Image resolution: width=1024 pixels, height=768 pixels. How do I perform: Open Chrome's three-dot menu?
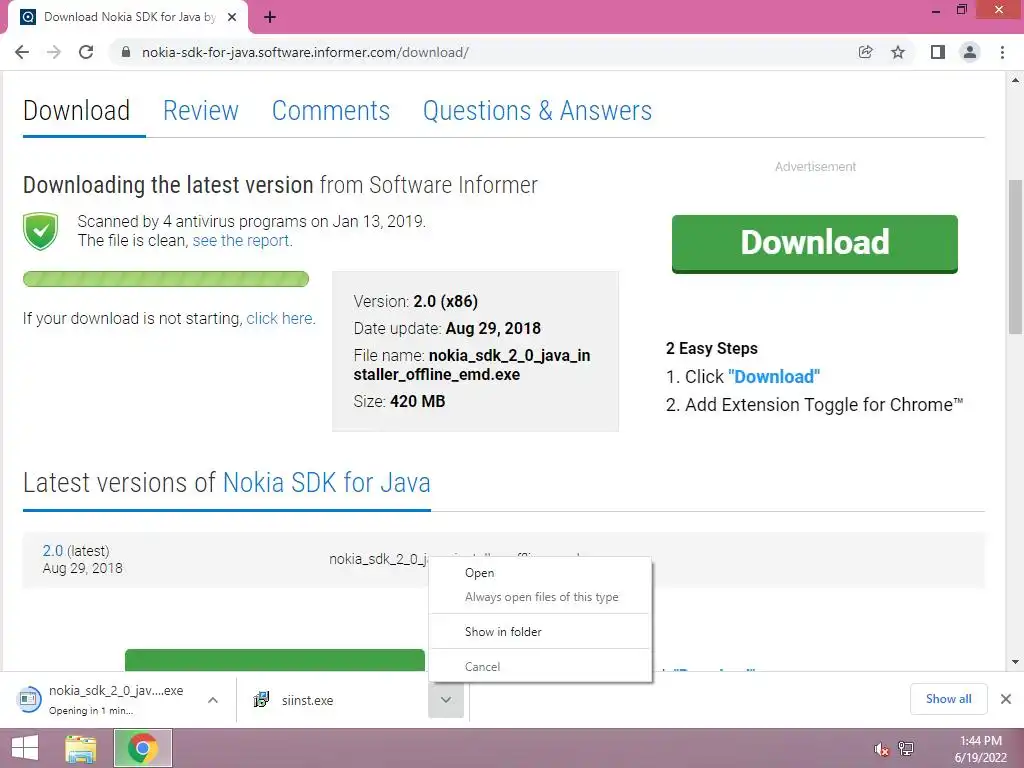pyautogui.click(x=1002, y=52)
